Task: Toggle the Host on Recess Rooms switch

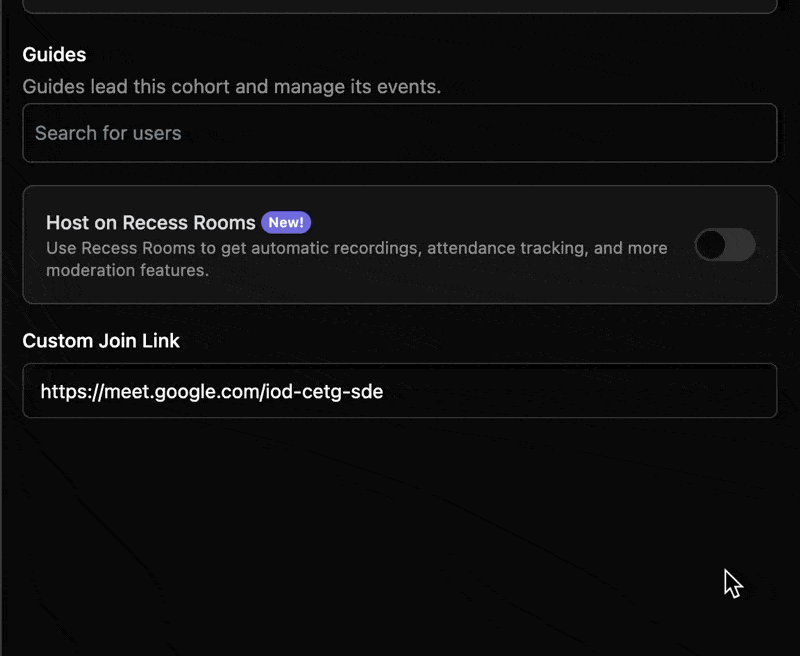Action: [725, 245]
